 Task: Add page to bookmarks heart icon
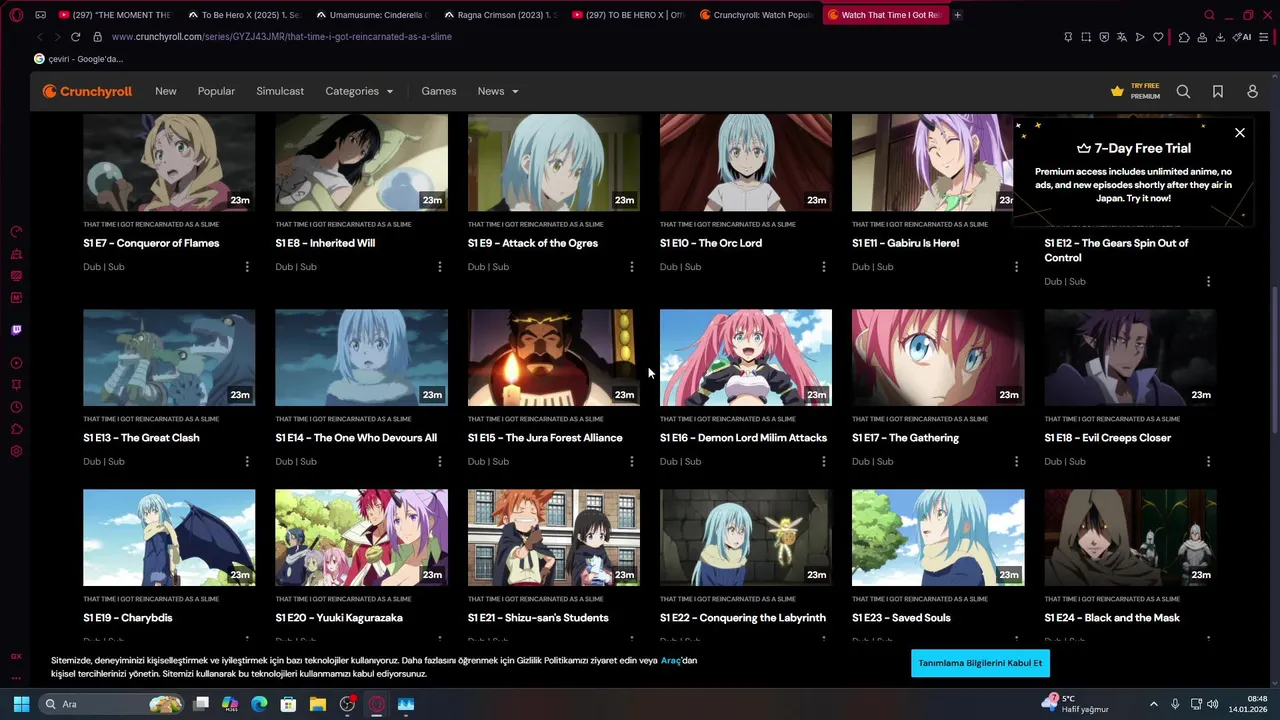coord(1158,37)
